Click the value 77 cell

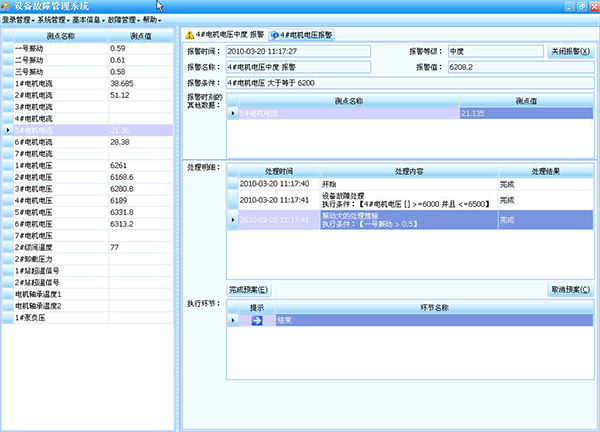pos(141,248)
